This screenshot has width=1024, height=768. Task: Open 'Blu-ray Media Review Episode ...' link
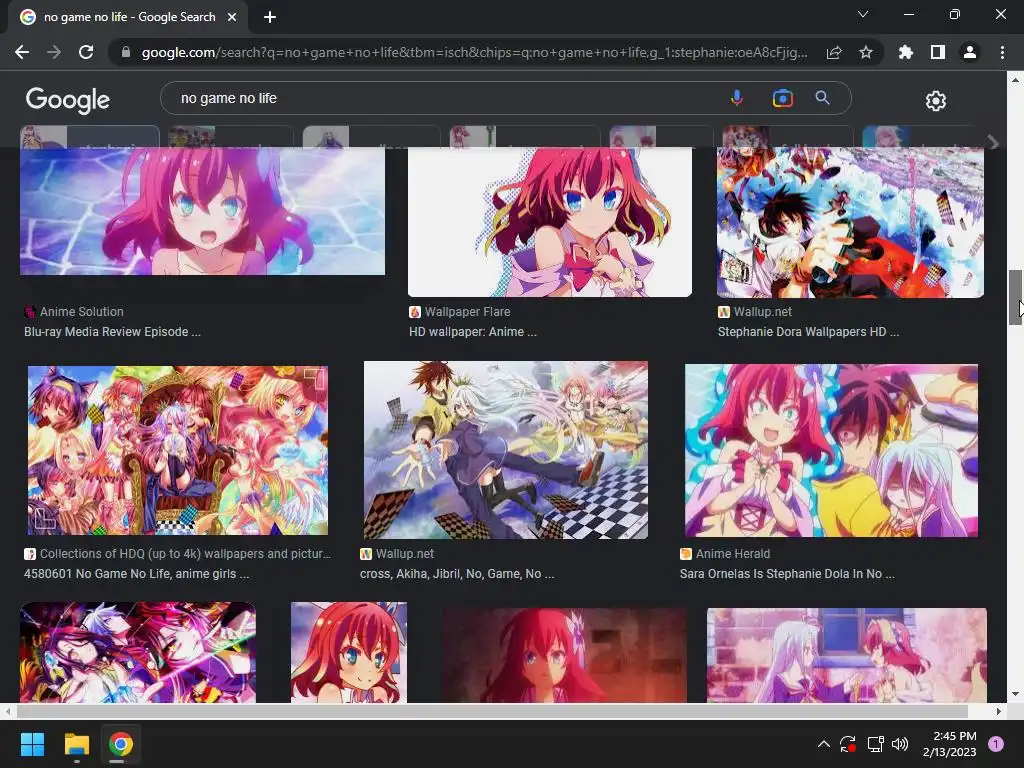(112, 332)
